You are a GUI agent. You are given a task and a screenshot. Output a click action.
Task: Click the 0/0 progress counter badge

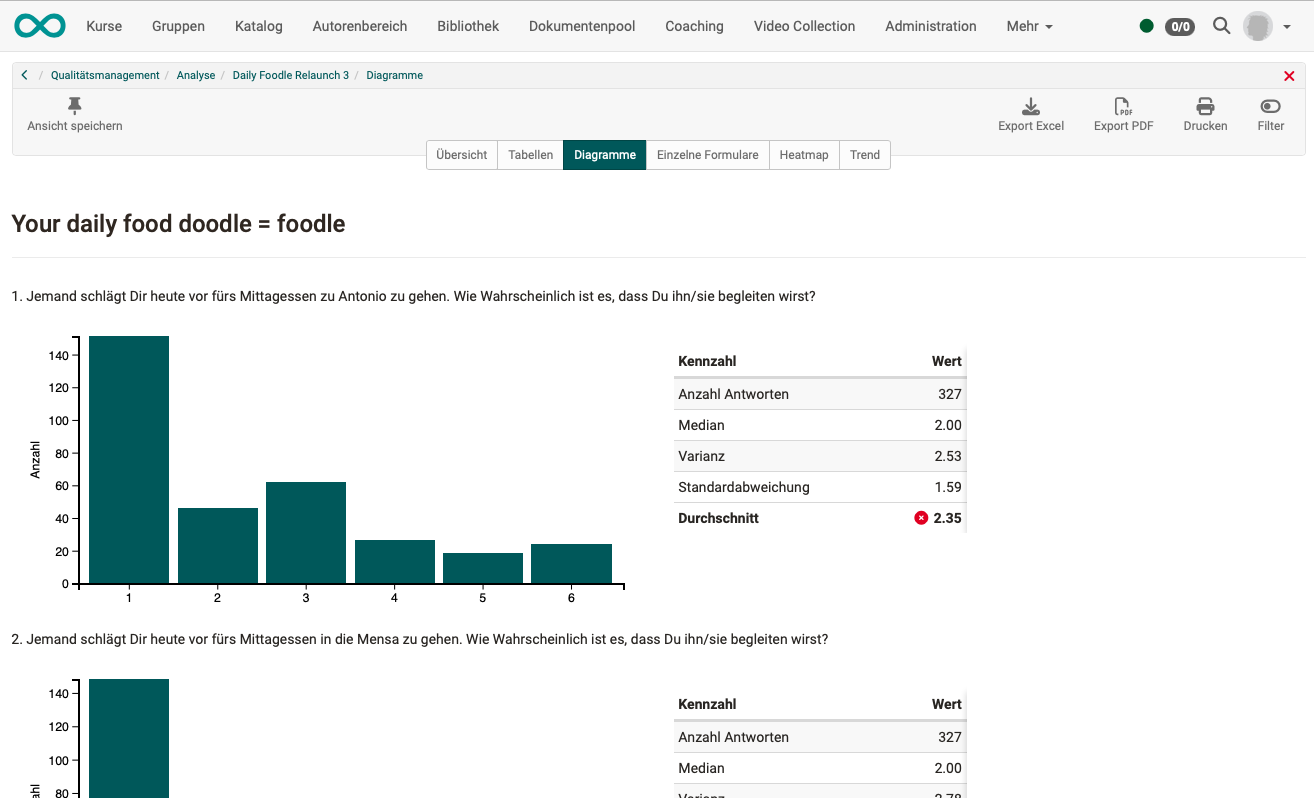1180,26
